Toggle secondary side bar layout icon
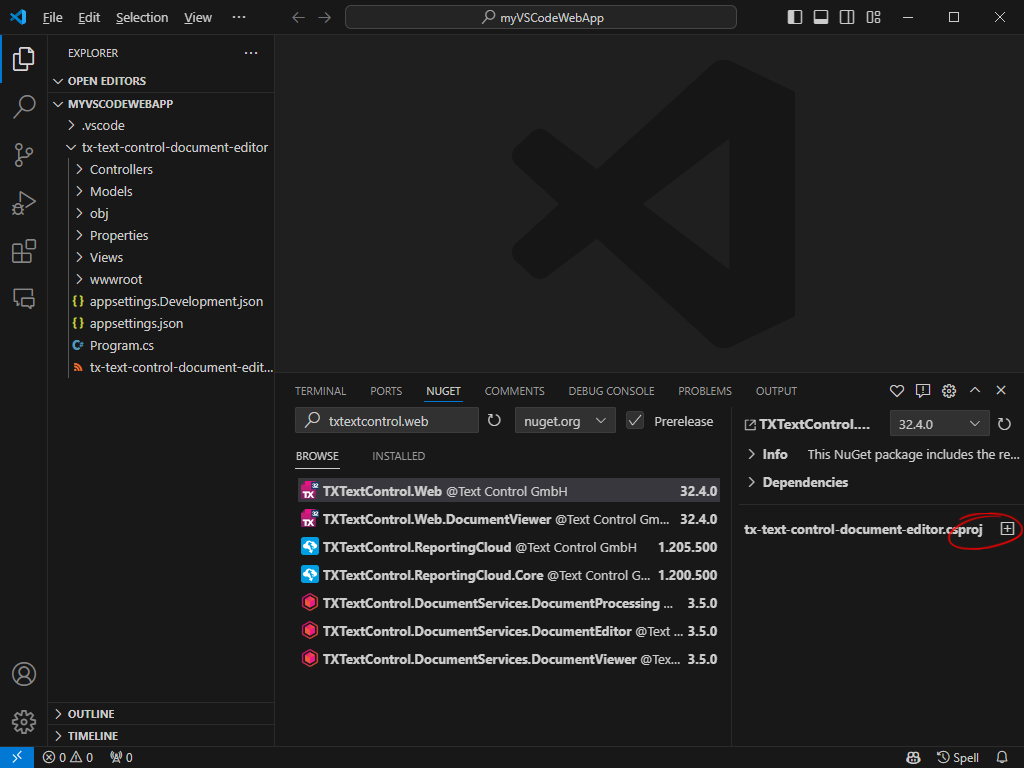Screen dimensions: 1024x768 click(847, 18)
